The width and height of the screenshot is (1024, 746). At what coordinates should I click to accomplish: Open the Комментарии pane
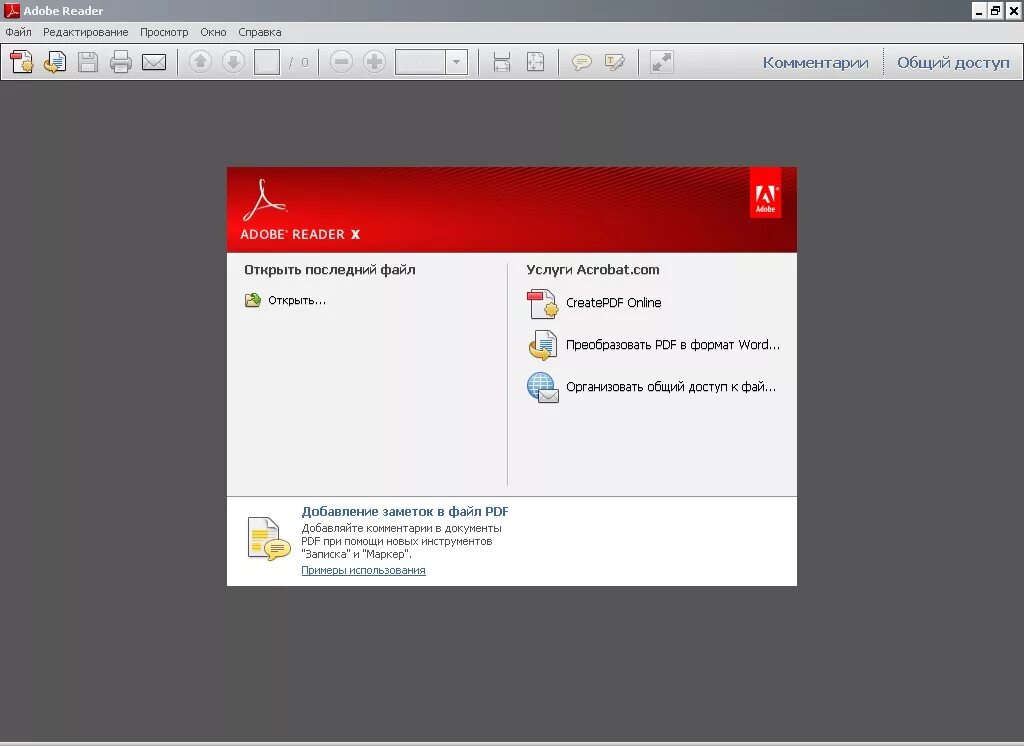pyautogui.click(x=816, y=63)
